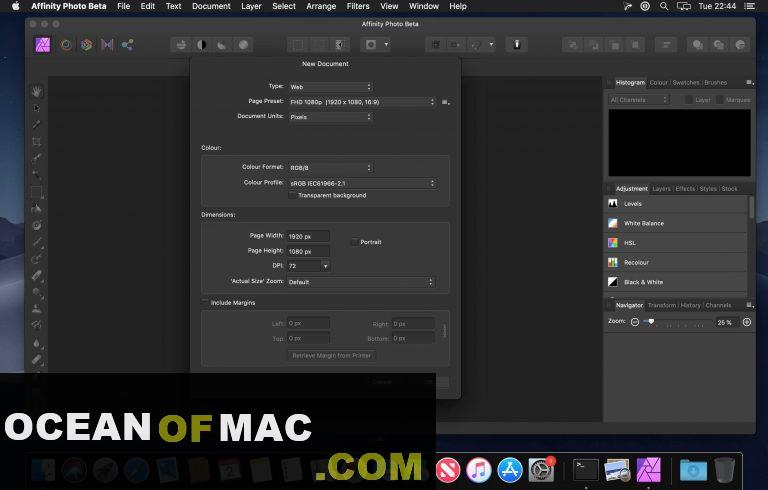Enable Transparent background checkbox

(x=292, y=195)
